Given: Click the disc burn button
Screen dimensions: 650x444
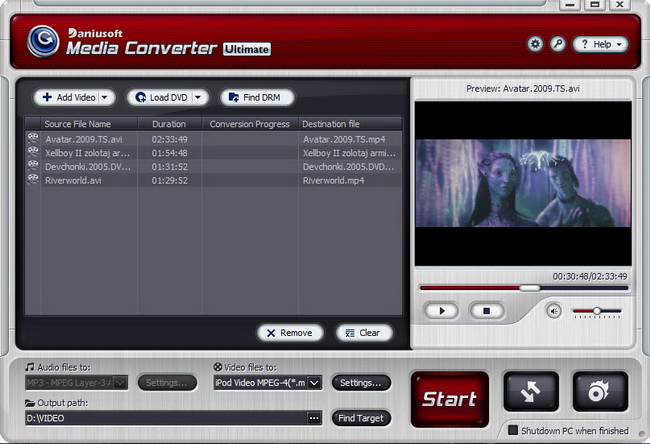Looking at the screenshot, I should pos(600,392).
